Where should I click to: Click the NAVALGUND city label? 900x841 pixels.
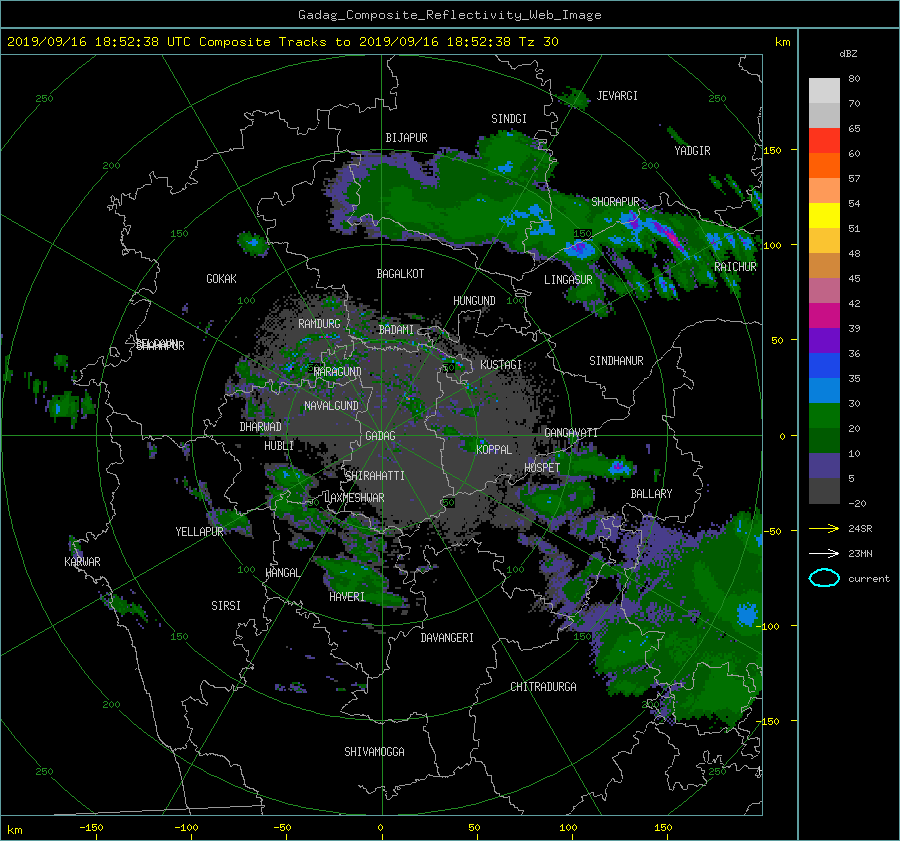point(331,406)
